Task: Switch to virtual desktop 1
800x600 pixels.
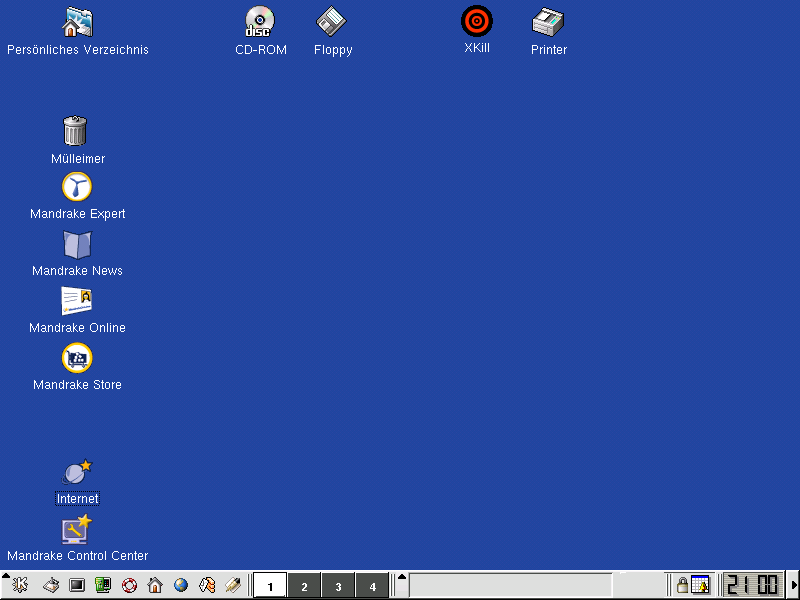Action: [x=270, y=586]
